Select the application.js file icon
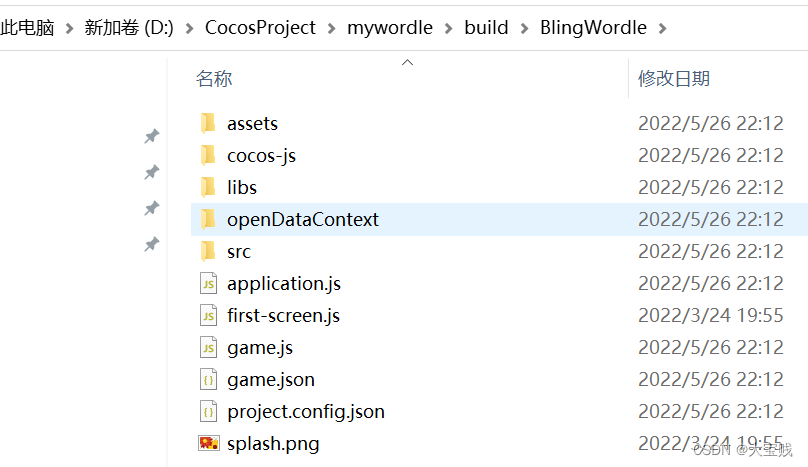808x467 pixels. tap(208, 283)
